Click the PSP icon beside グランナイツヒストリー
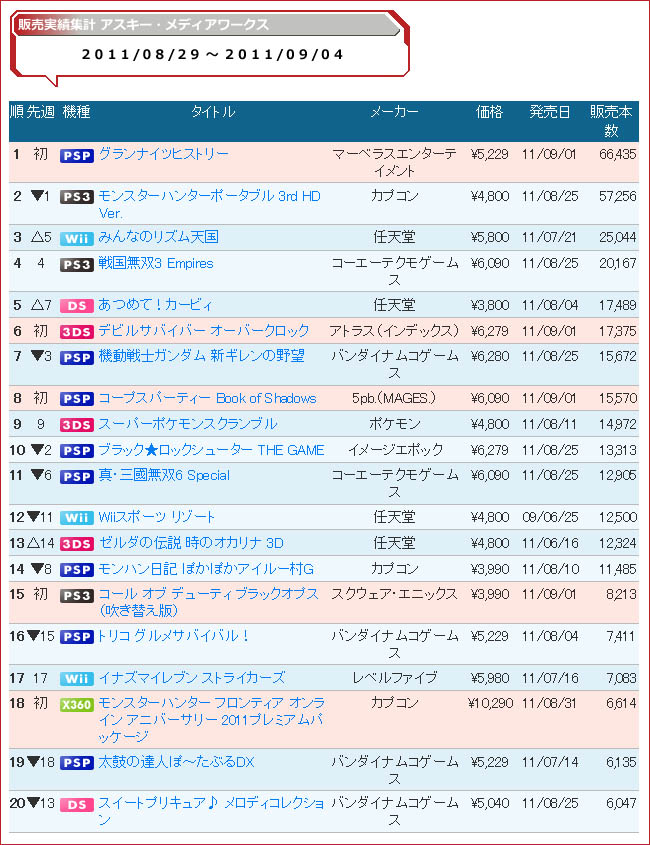This screenshot has height=845, width=650. (77, 156)
